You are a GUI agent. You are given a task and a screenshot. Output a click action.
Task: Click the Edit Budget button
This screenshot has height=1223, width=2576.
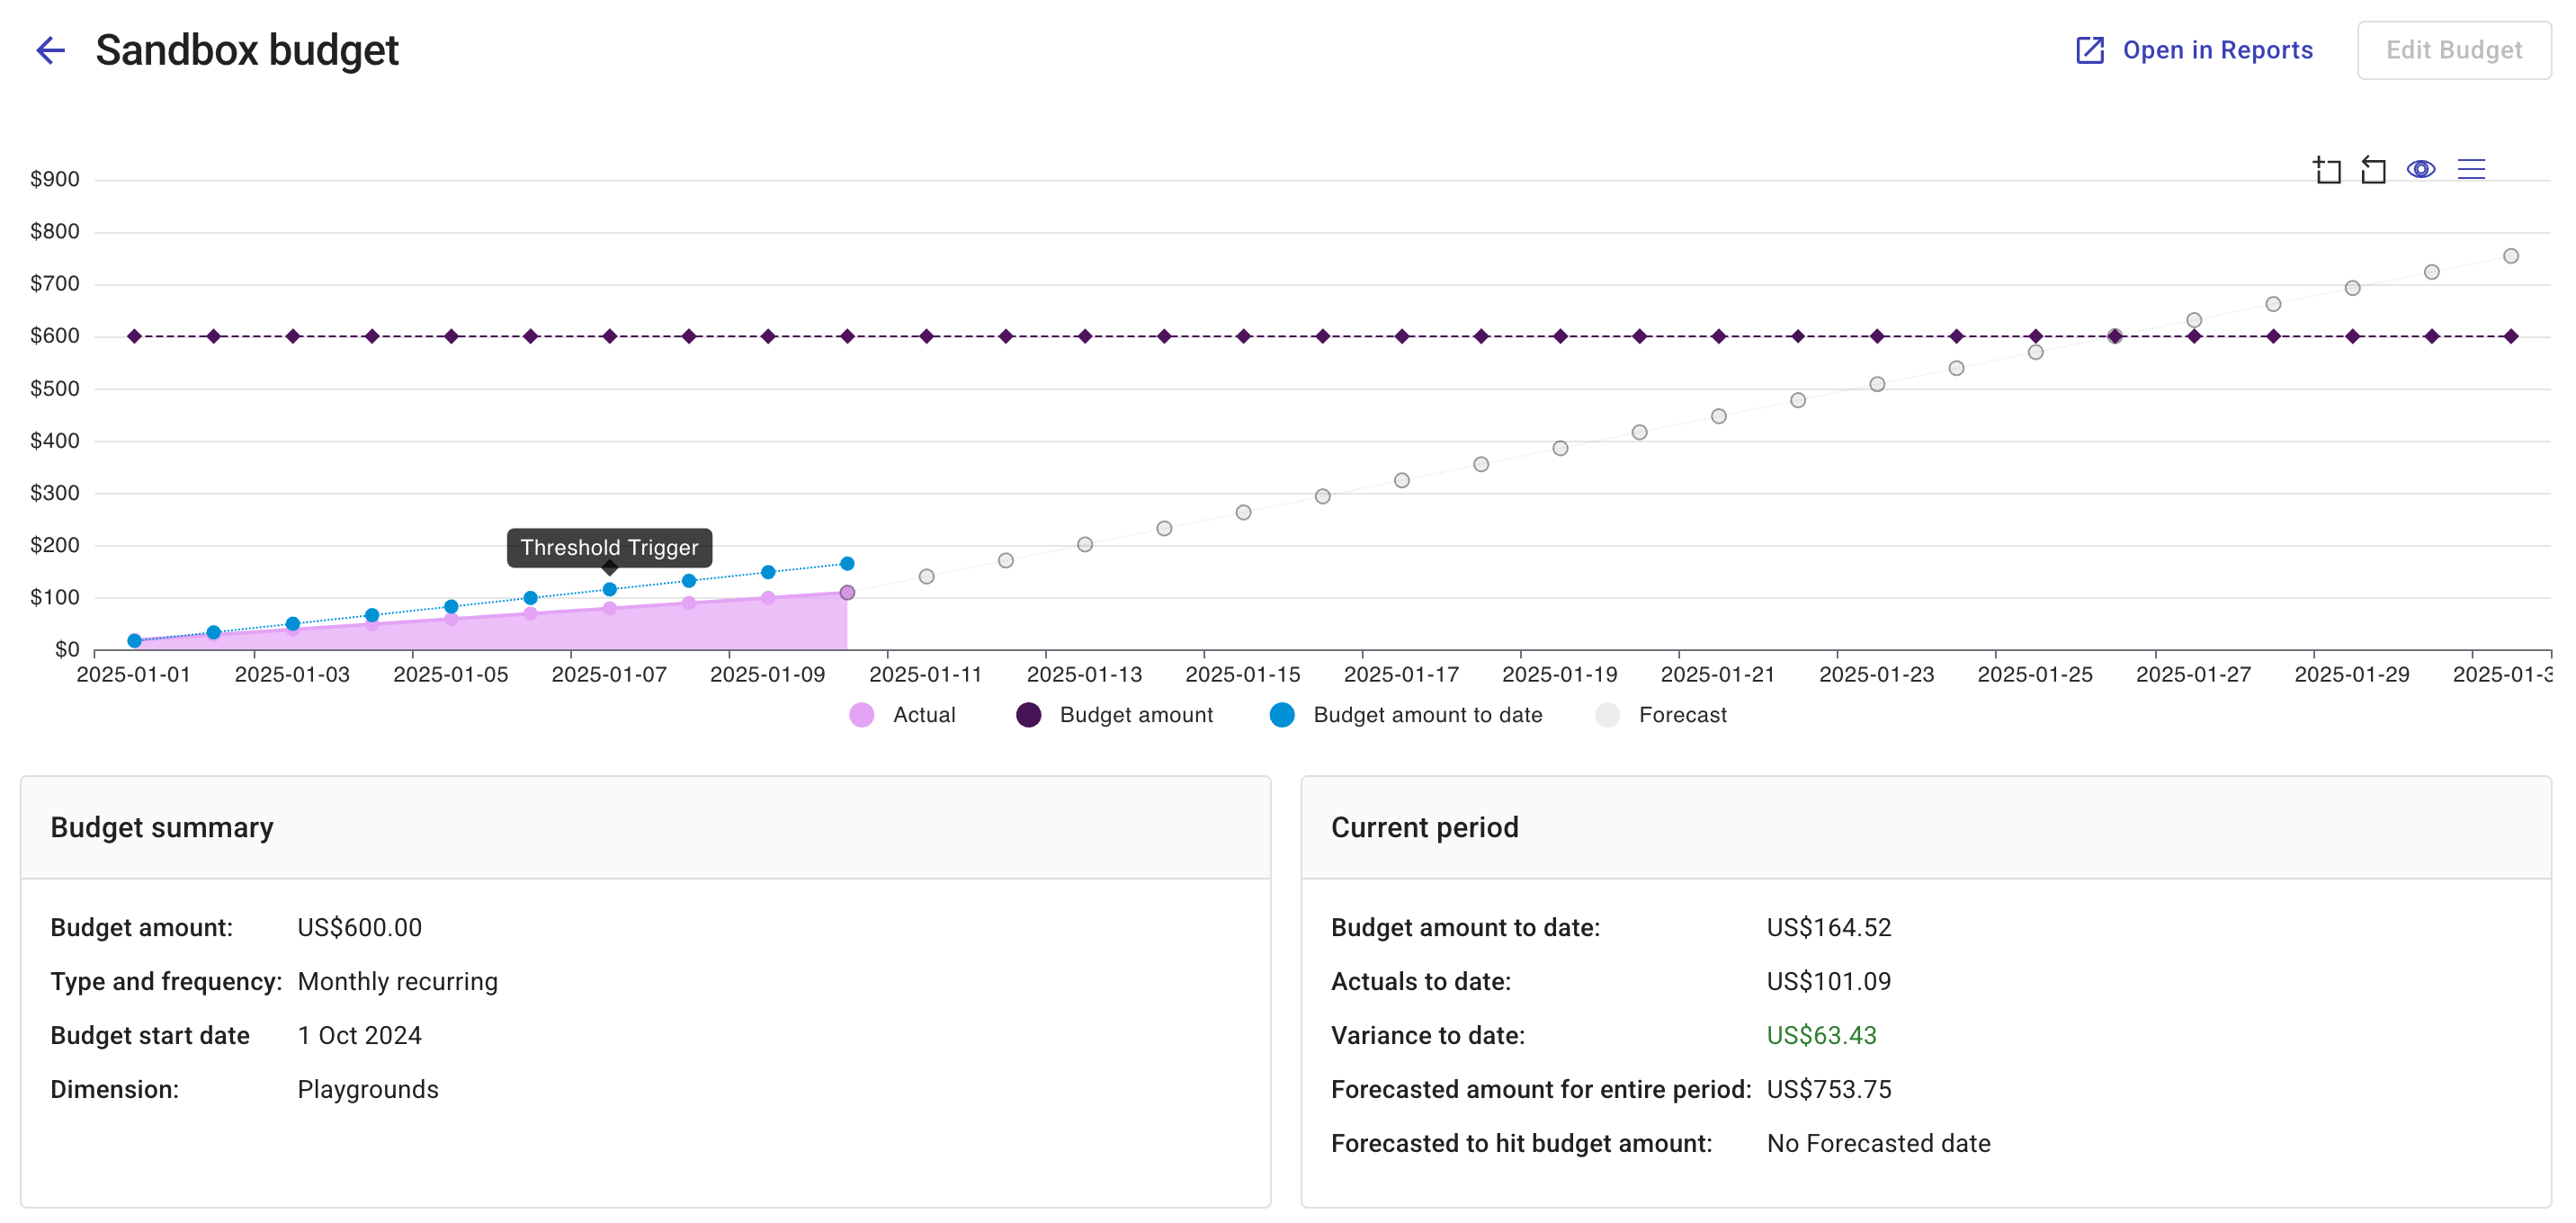click(x=2453, y=50)
